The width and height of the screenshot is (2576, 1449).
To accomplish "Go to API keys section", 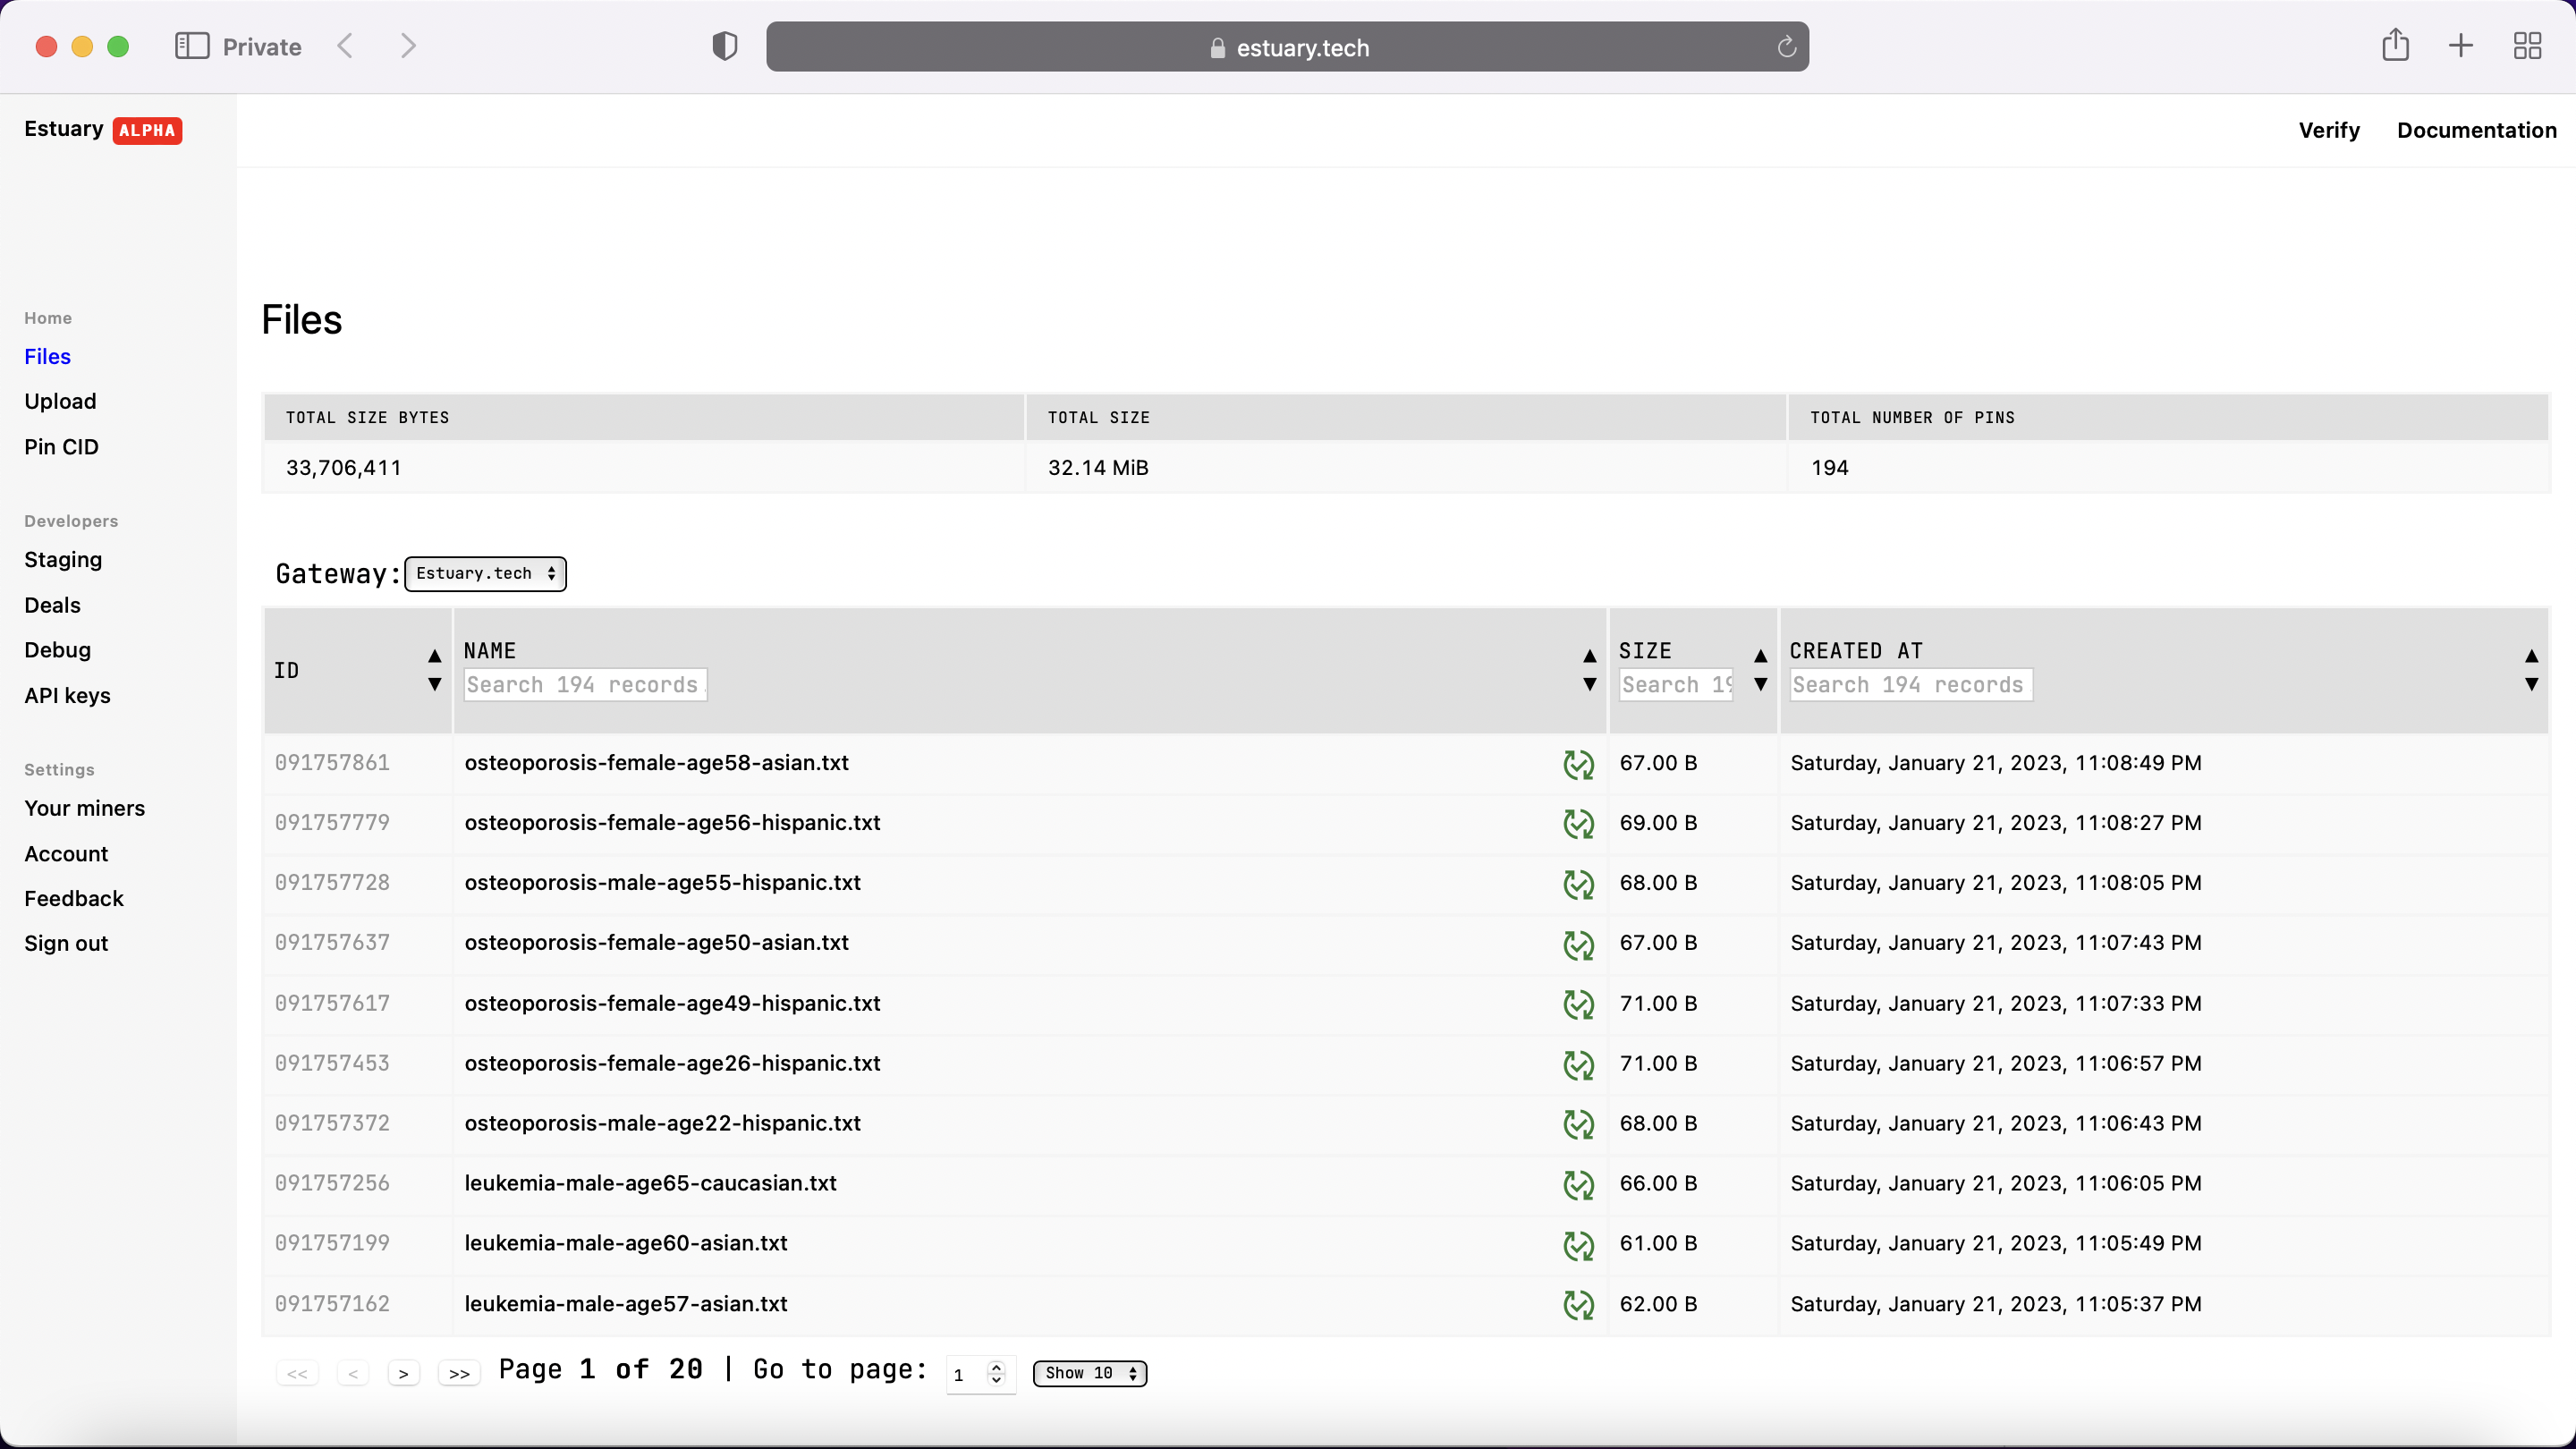I will pos(67,695).
